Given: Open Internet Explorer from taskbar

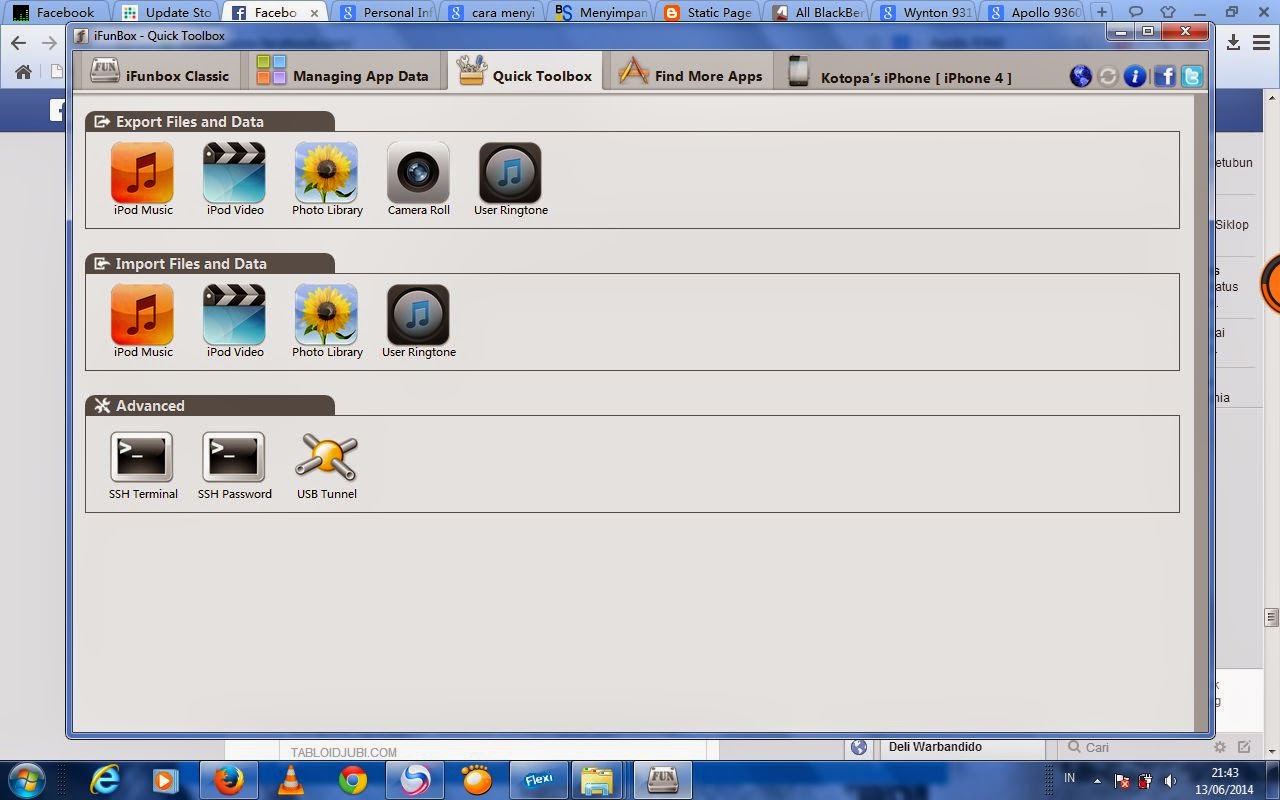Looking at the screenshot, I should pyautogui.click(x=105, y=780).
